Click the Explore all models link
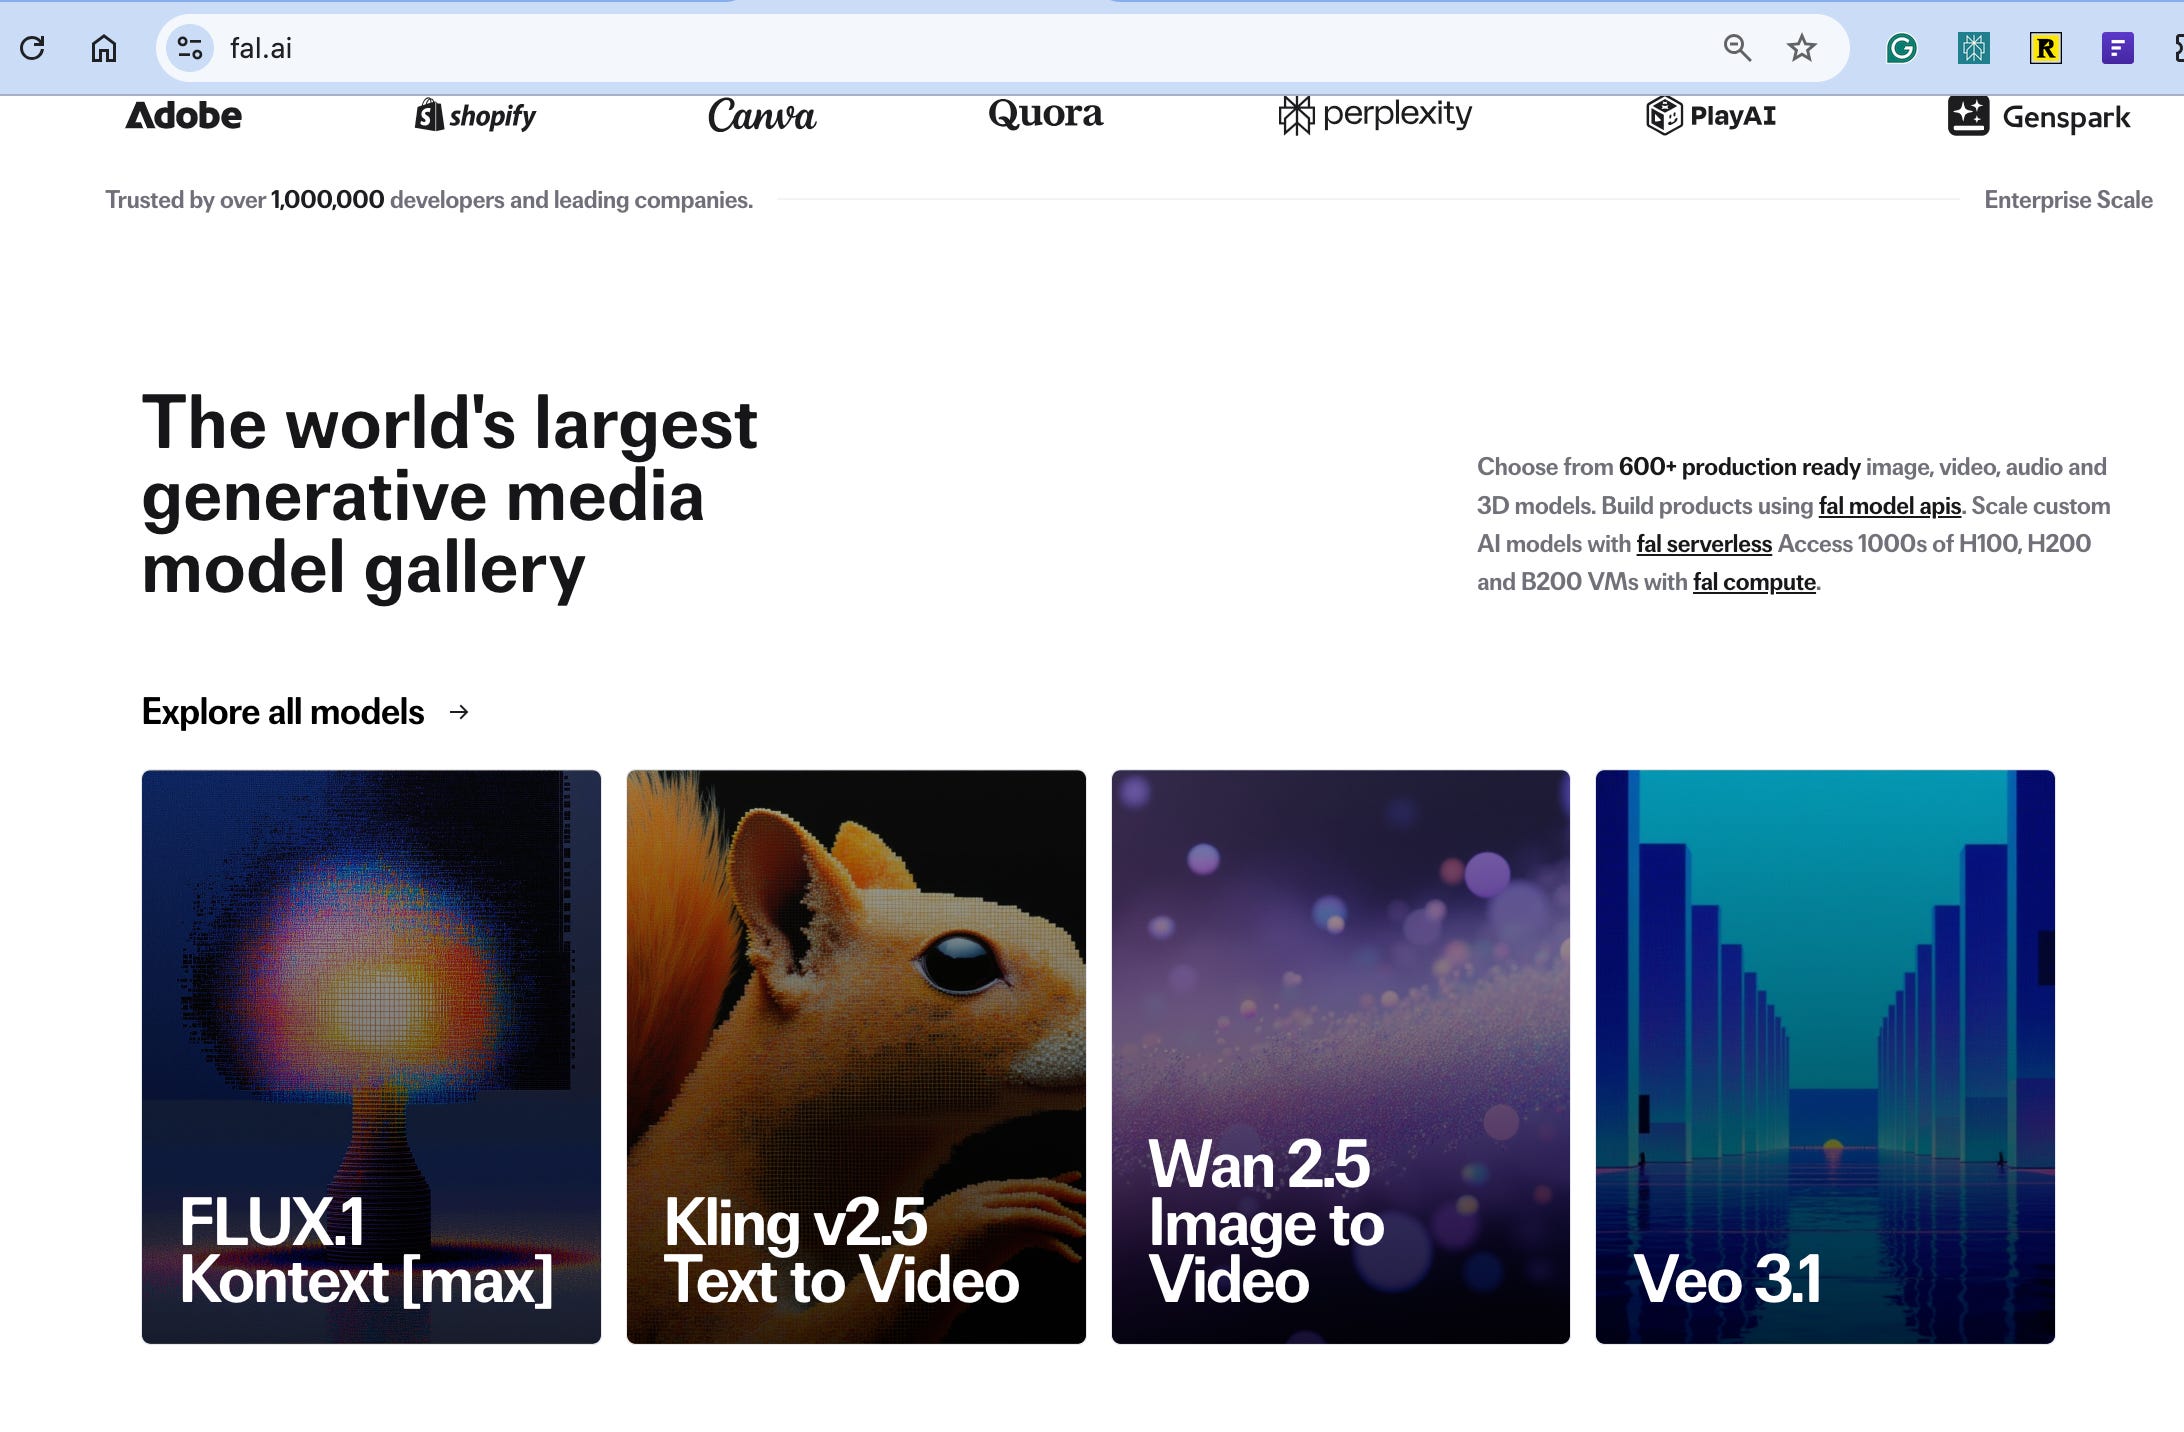Screen dimensions: 2184x1432 (283, 712)
